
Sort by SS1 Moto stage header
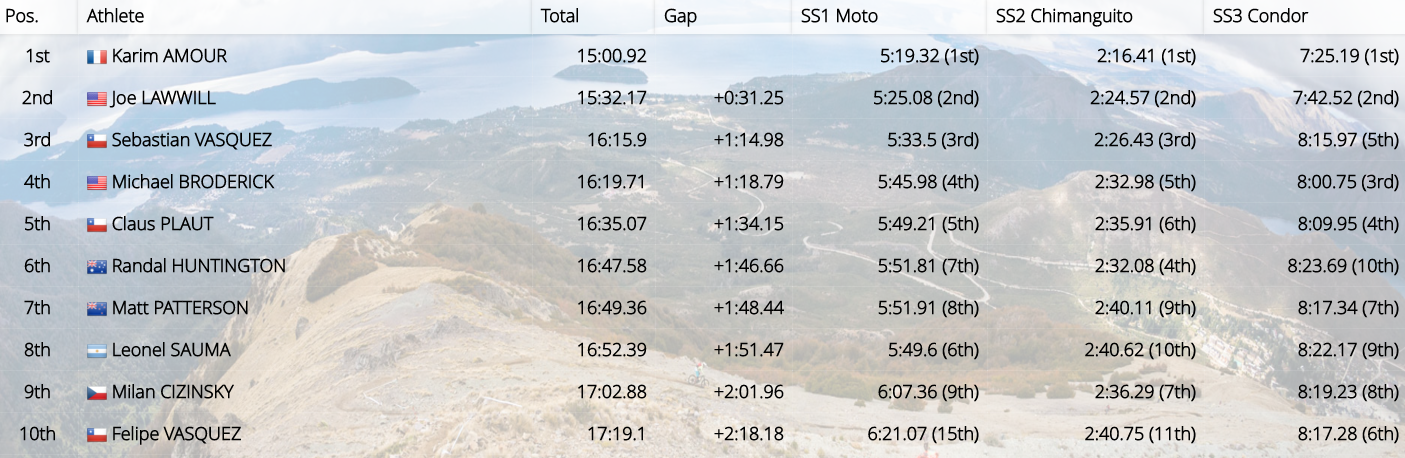point(840,16)
